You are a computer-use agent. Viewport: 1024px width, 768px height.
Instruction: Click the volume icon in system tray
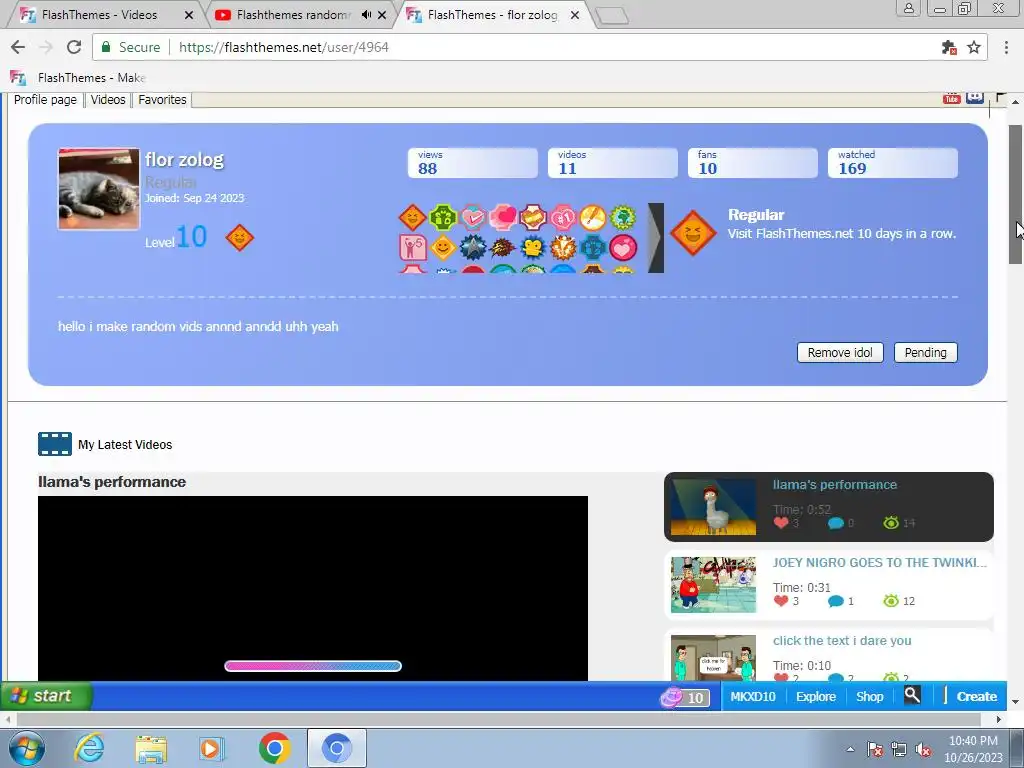[923, 750]
